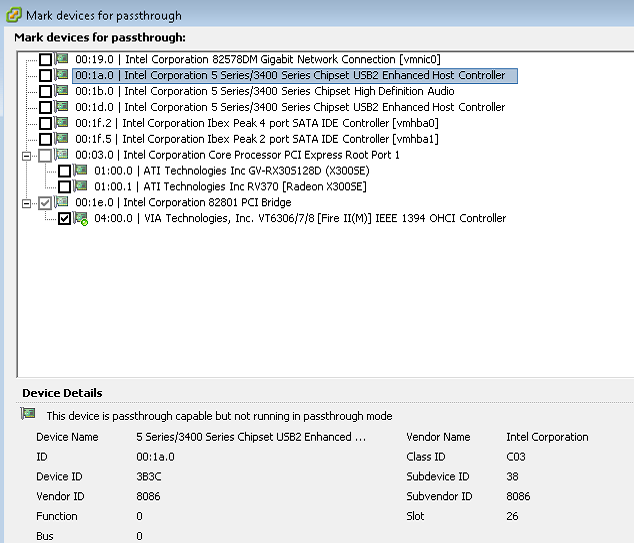Check the box for 01:00.1 ATI RV370 Radeon
The width and height of the screenshot is (634, 543).
(x=64, y=187)
